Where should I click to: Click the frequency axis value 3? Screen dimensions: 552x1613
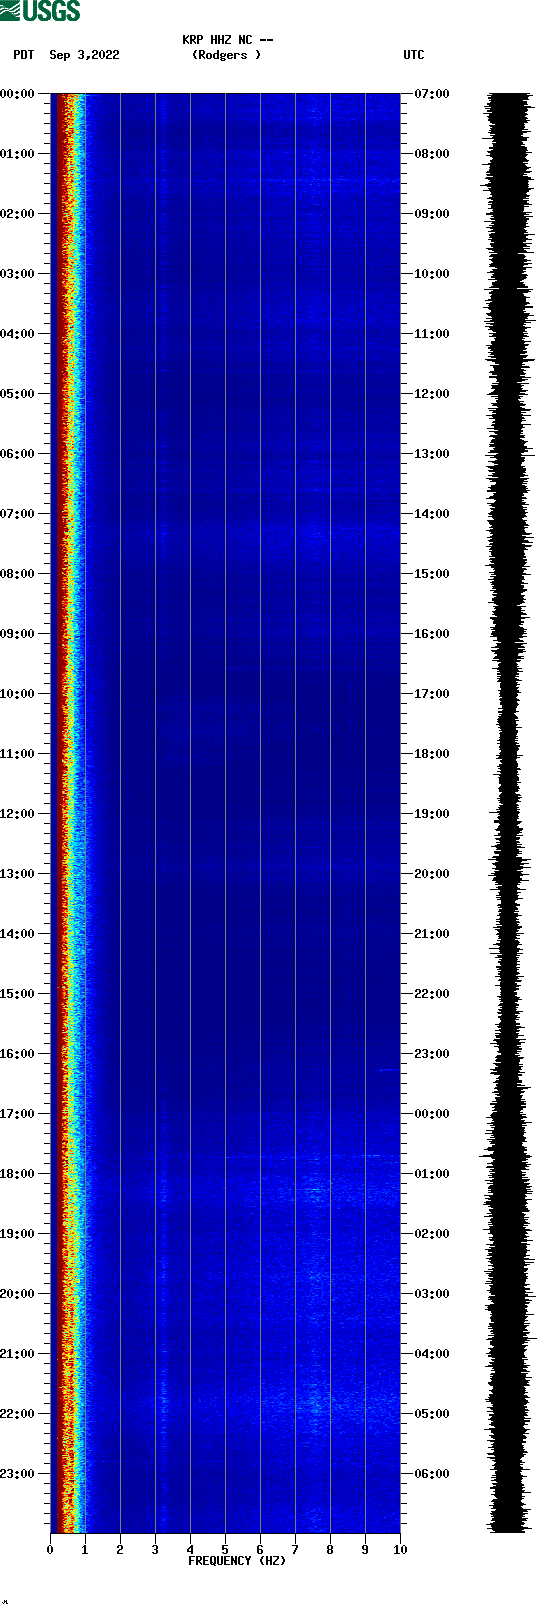tap(155, 1550)
